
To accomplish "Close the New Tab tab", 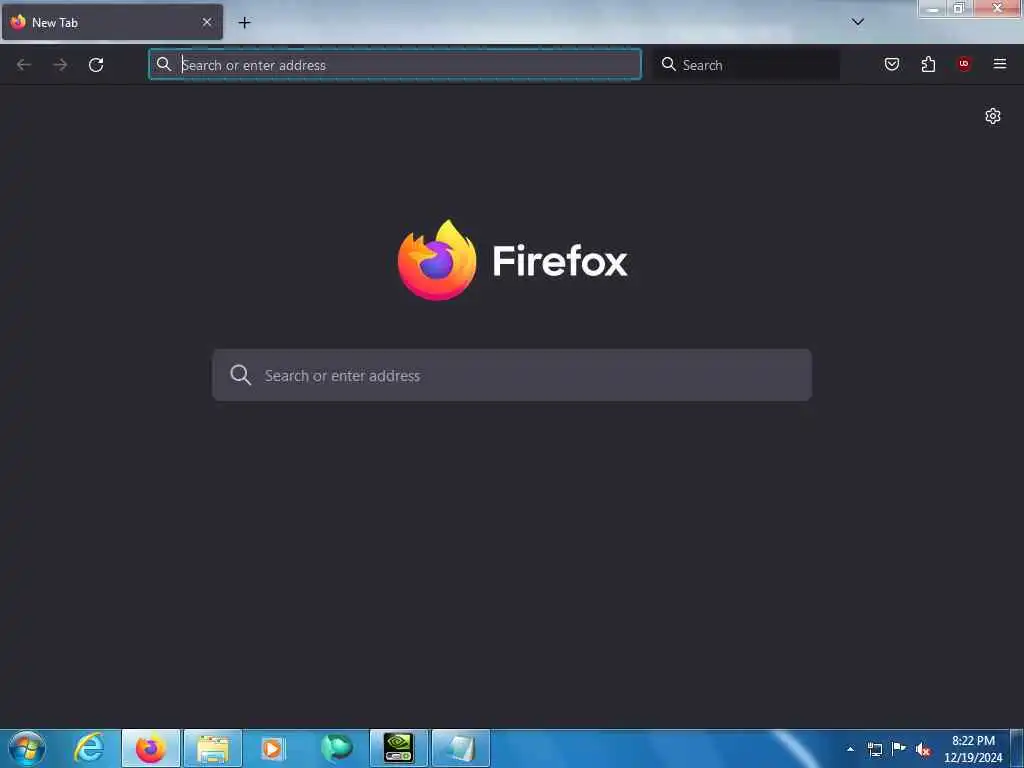I will tap(207, 22).
